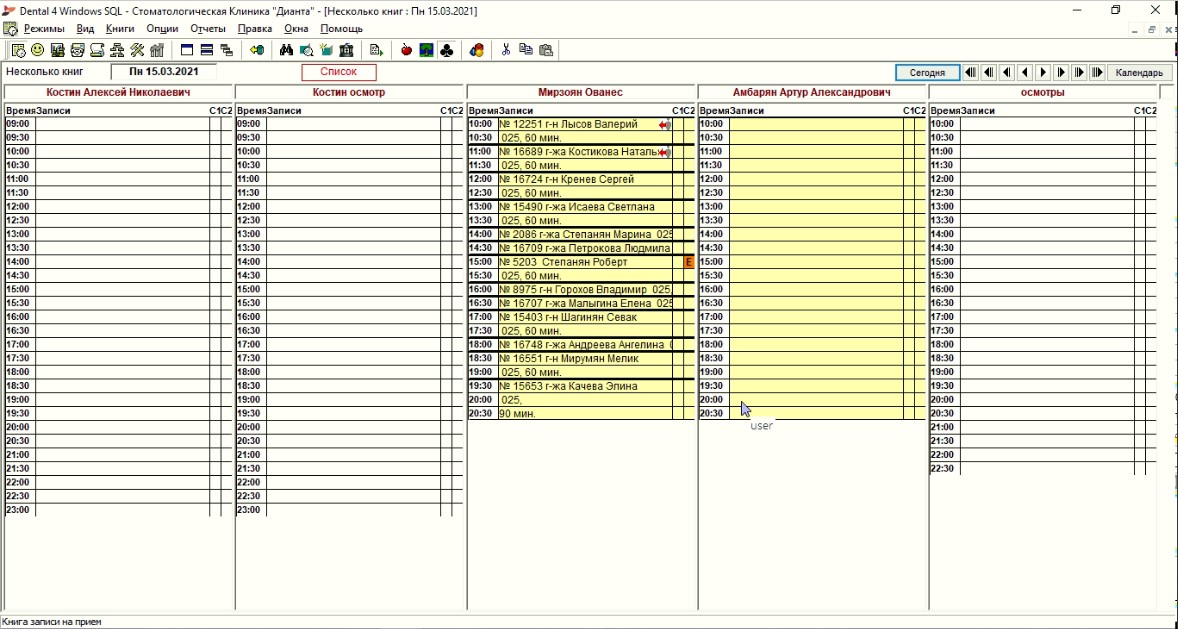Click the green left-arrow toolbar icon
Viewport: 1178px width, 629px height.
(257, 50)
